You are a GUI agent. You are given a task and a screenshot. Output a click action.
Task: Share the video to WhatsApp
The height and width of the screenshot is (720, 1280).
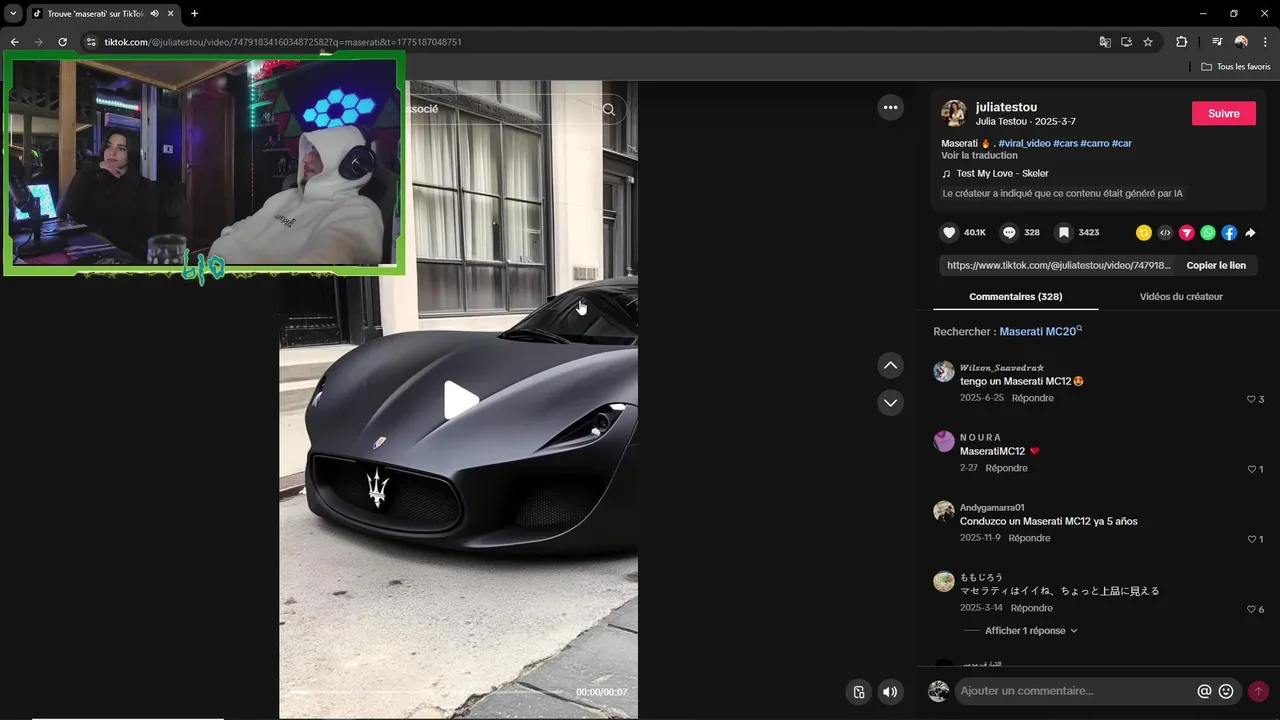[1208, 233]
